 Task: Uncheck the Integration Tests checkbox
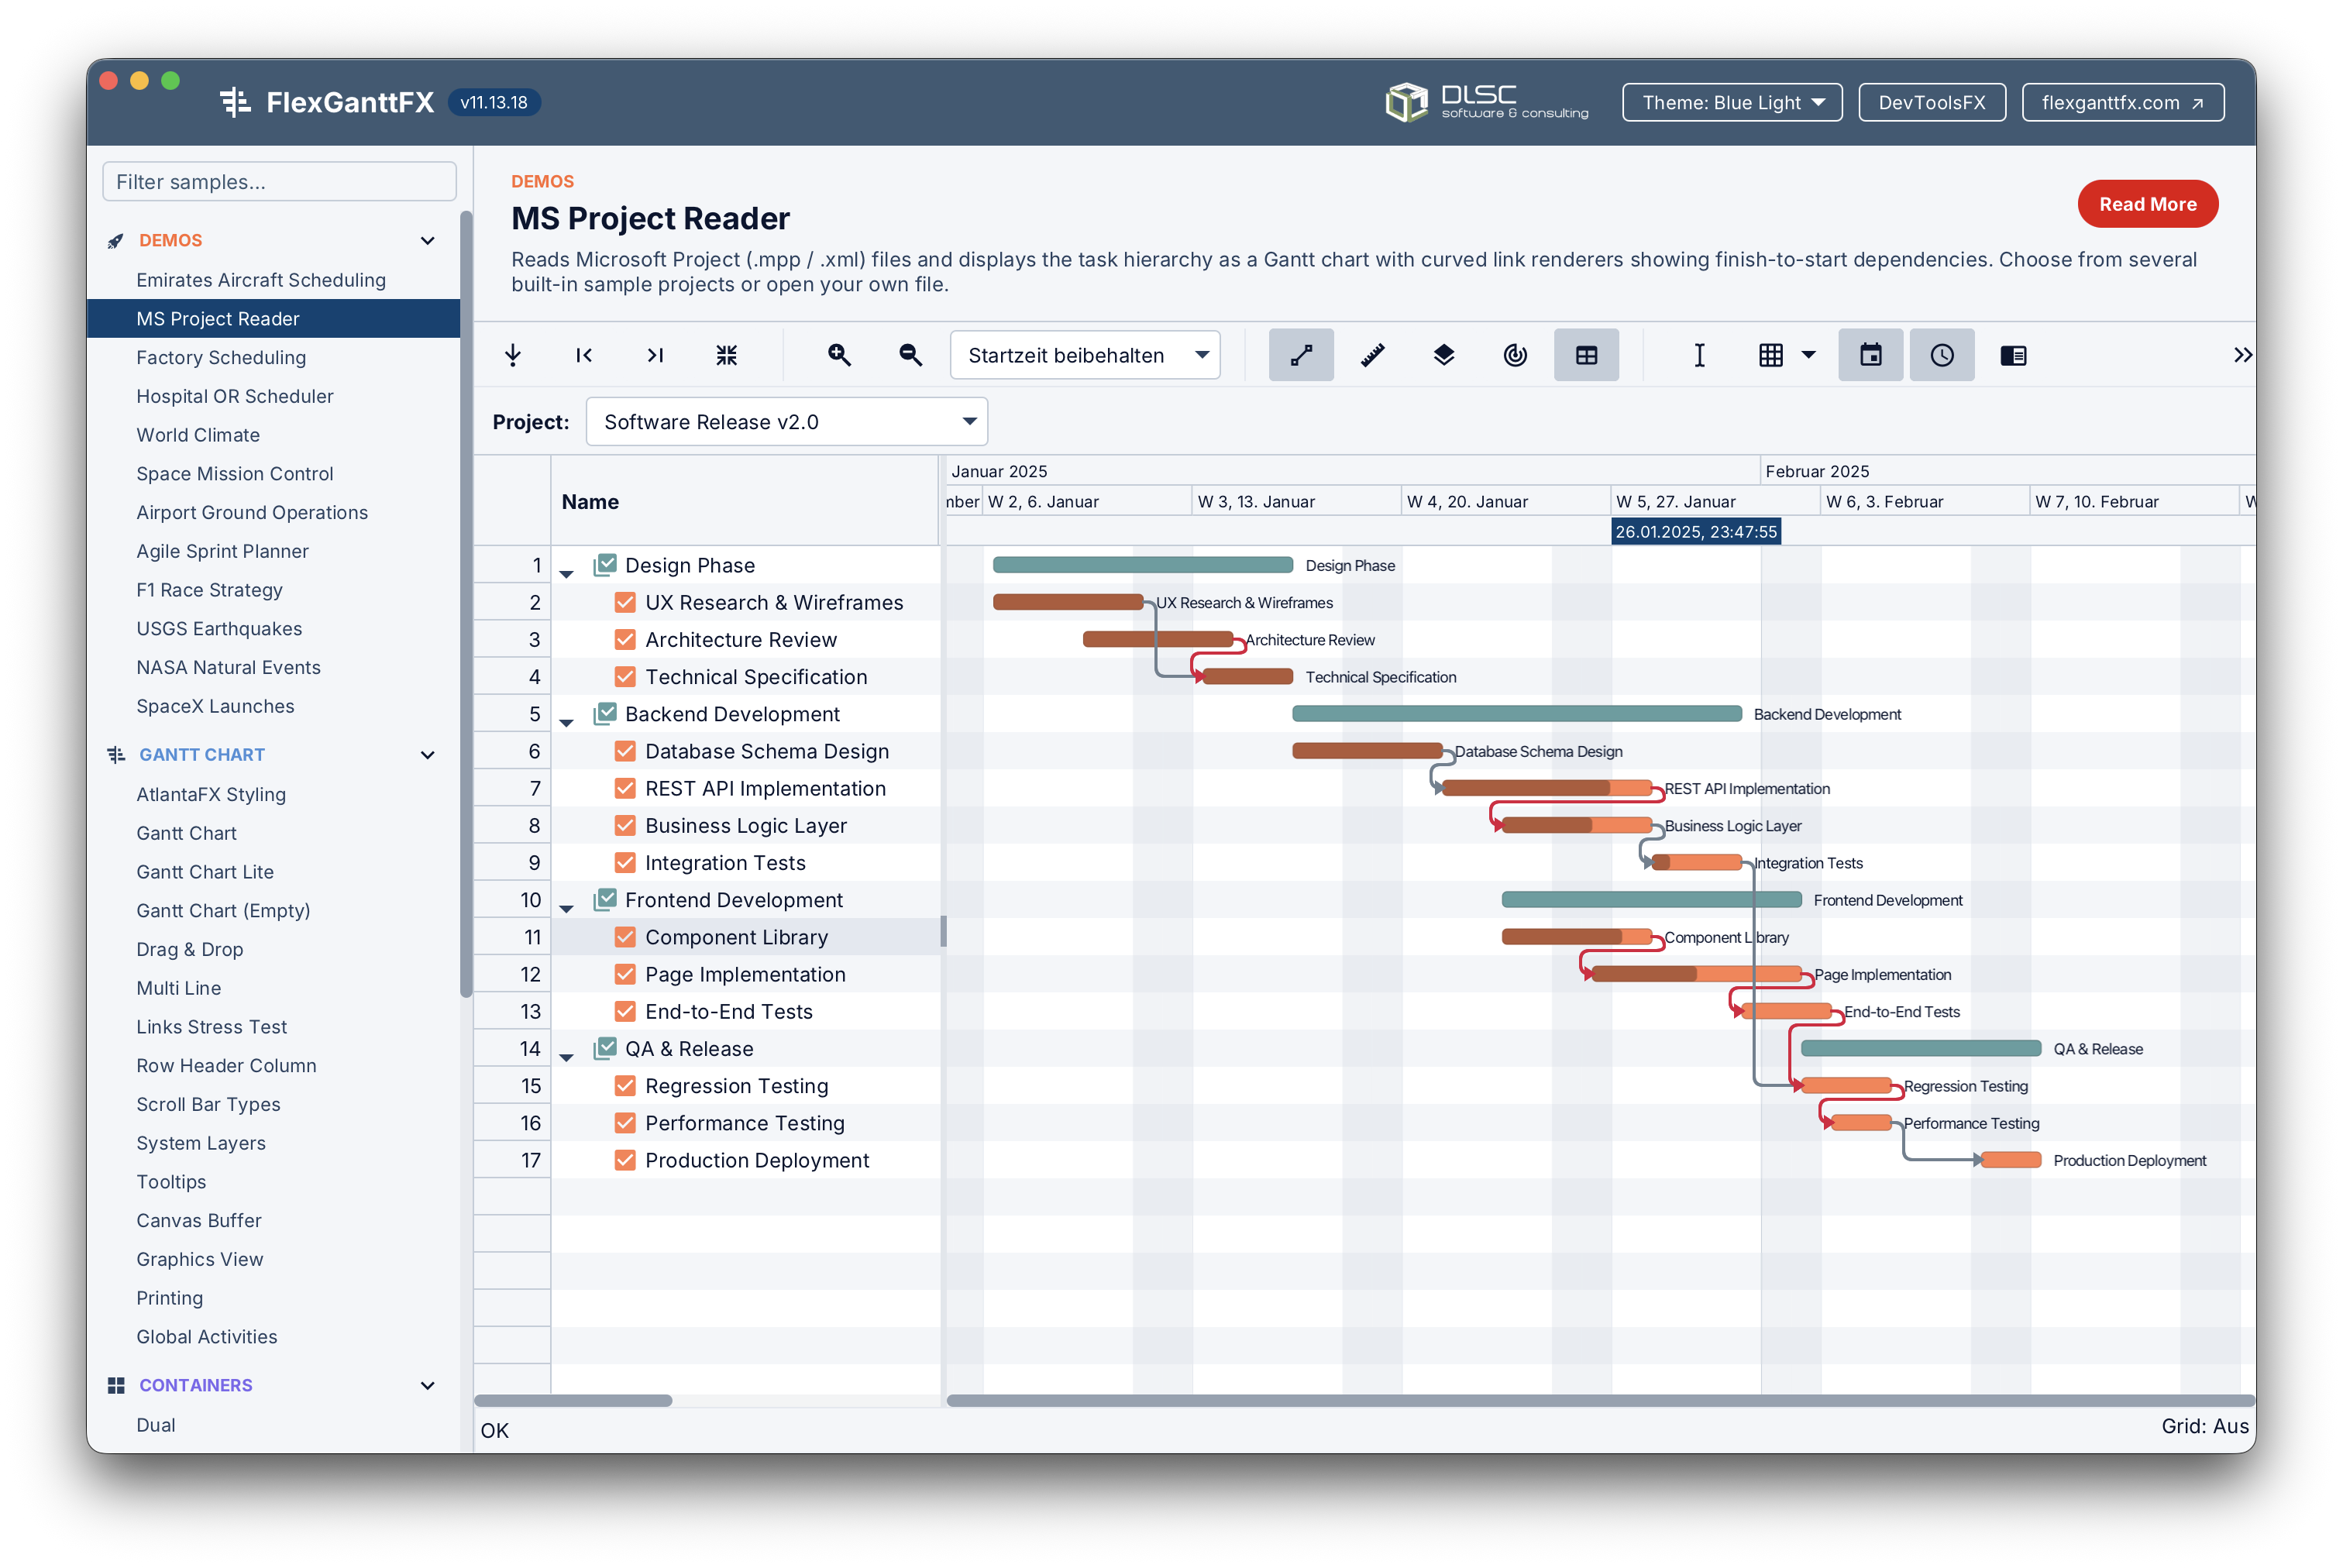pos(625,862)
